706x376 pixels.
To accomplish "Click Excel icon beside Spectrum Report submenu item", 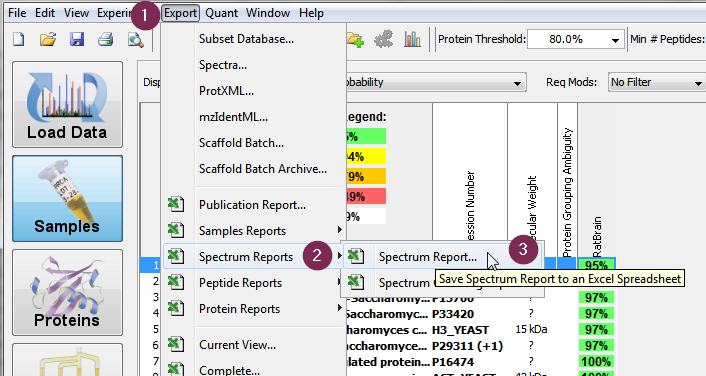I will [x=356, y=257].
